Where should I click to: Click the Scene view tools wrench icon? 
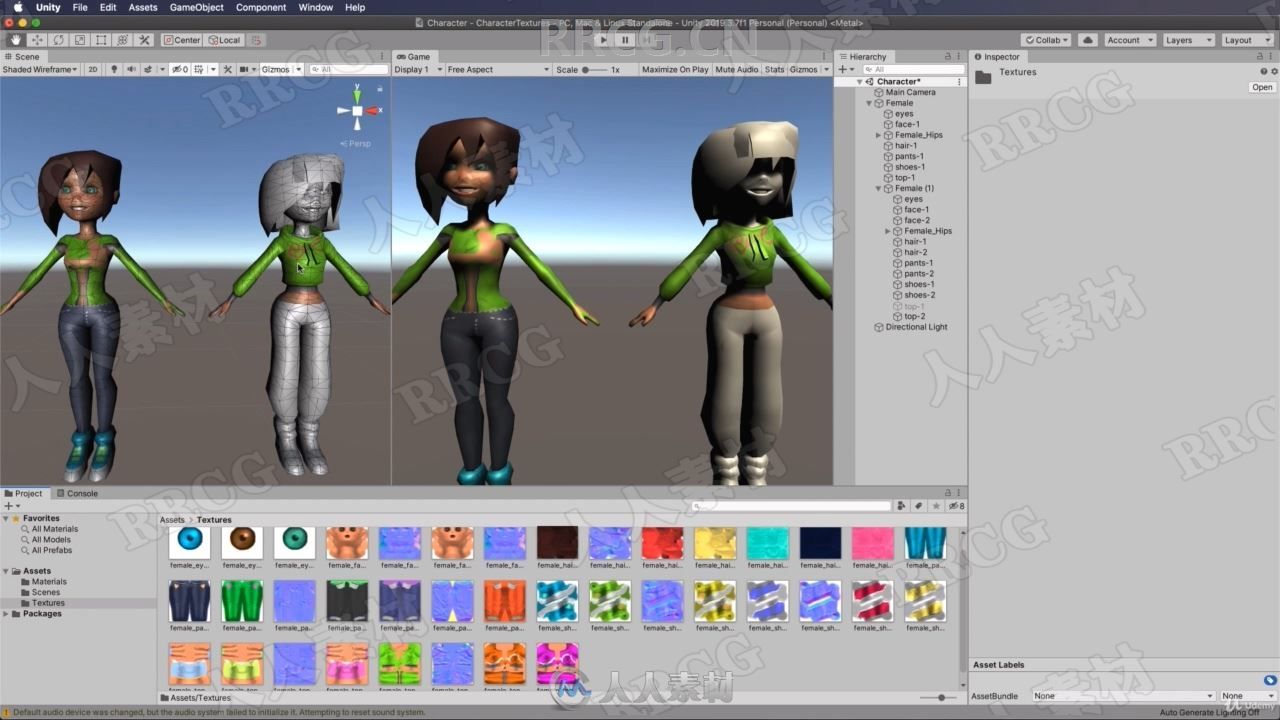(228, 70)
